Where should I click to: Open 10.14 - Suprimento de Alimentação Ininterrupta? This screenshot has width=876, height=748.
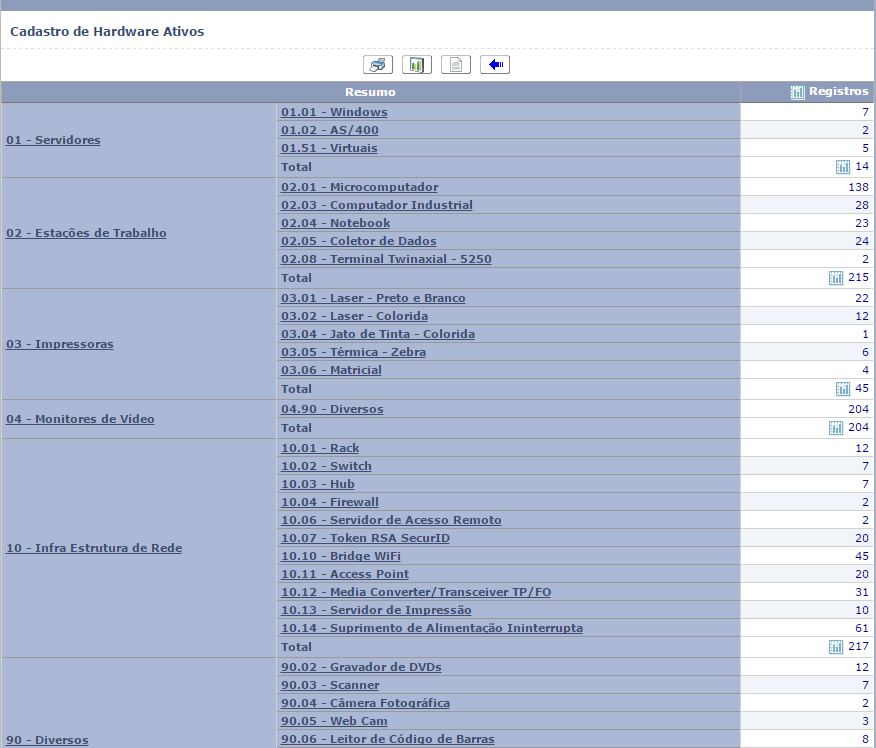pos(431,628)
